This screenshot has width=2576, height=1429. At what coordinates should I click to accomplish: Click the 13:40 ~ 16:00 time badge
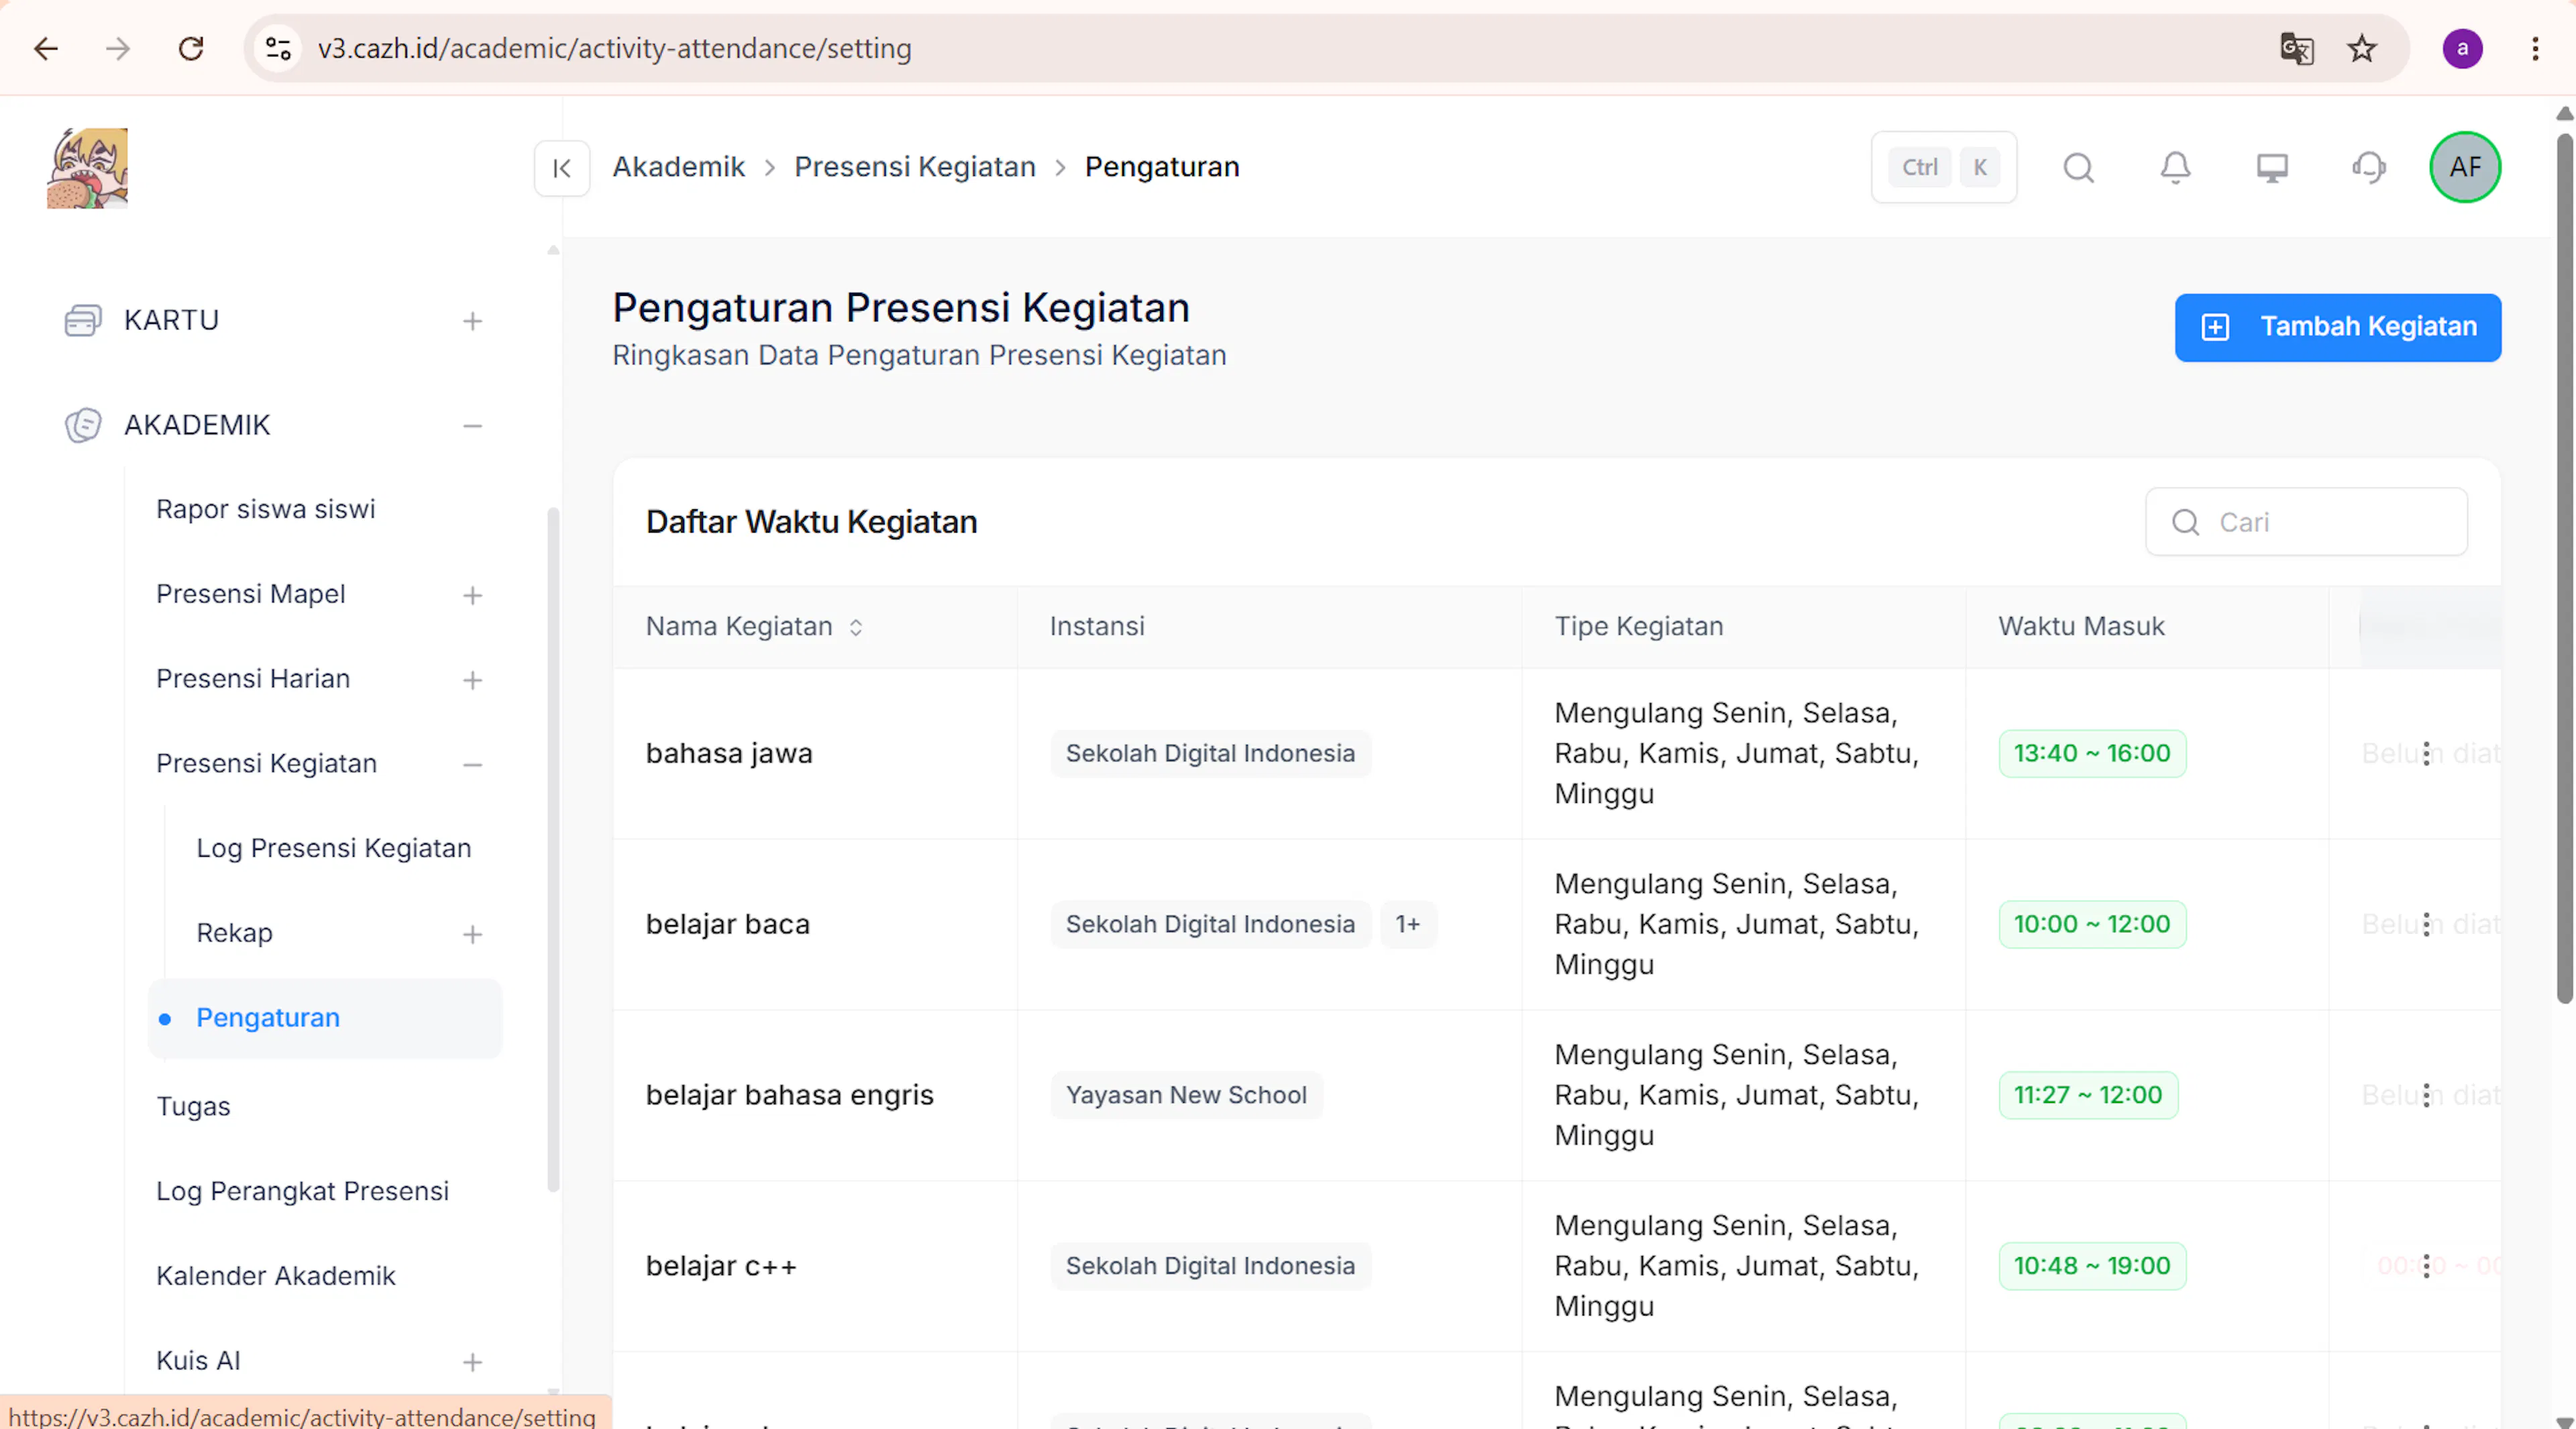click(x=2092, y=753)
